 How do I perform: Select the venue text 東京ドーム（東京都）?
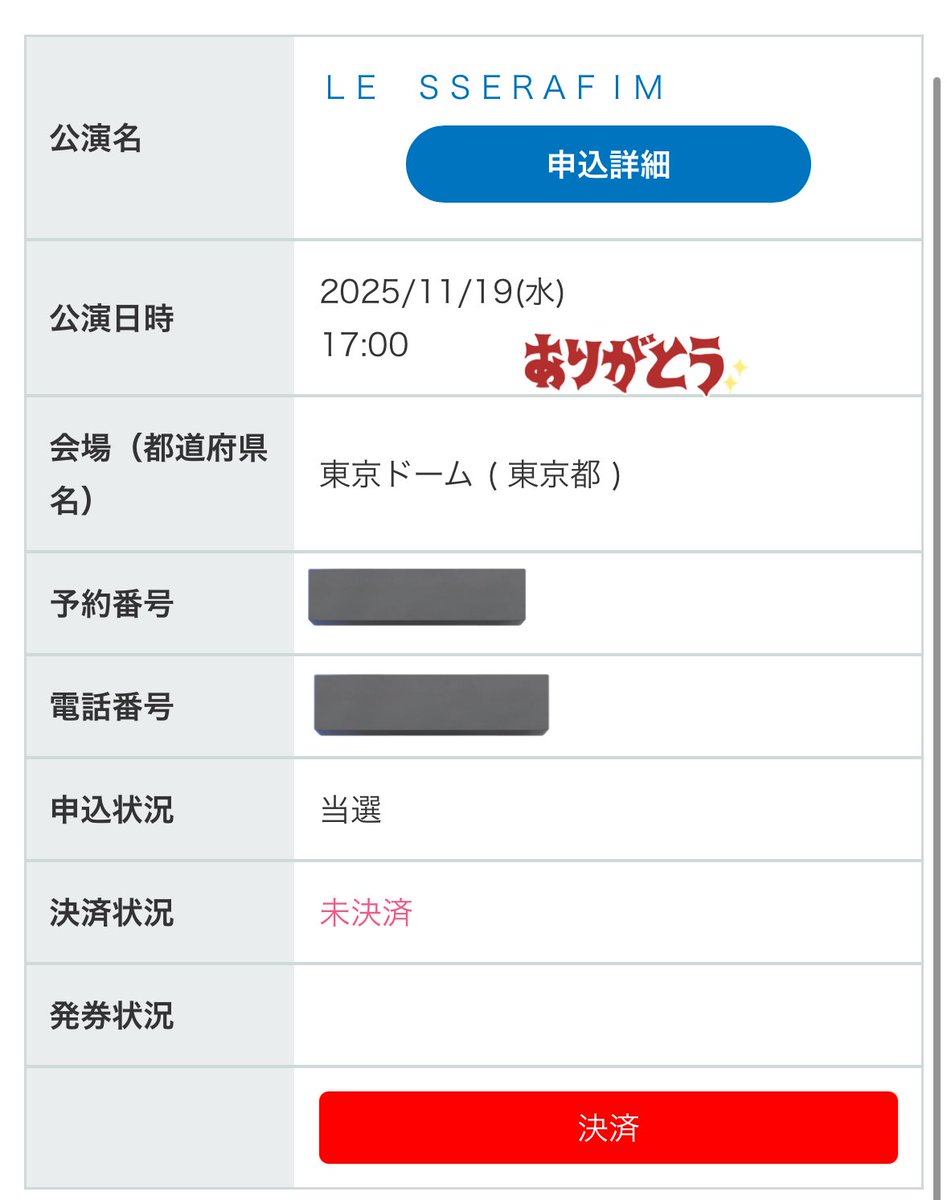click(x=471, y=474)
